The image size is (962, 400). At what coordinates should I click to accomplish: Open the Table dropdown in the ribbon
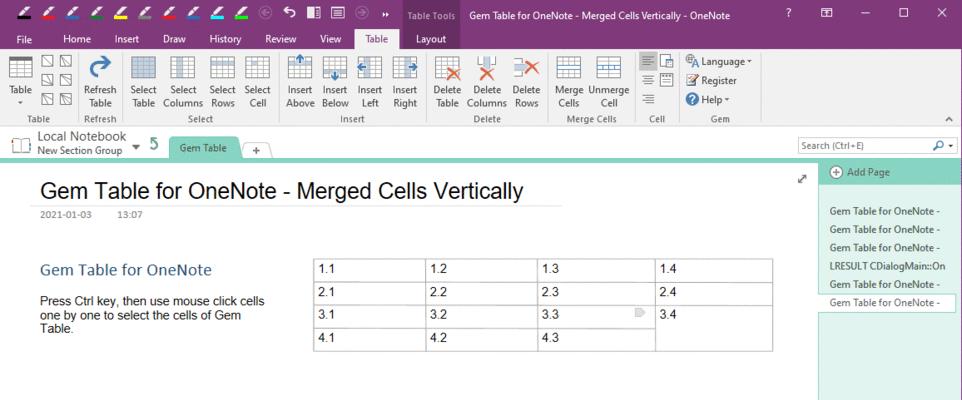pyautogui.click(x=20, y=81)
